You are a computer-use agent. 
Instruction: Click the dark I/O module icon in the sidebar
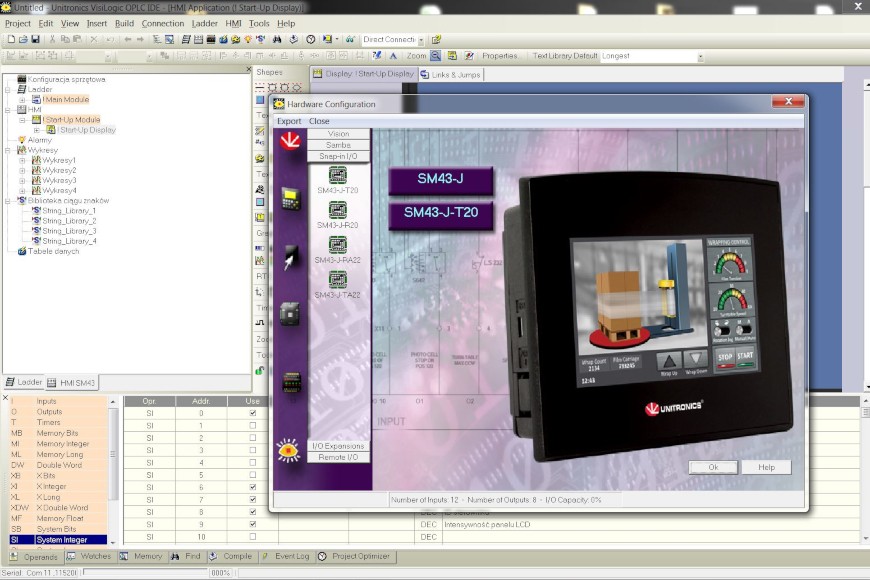click(x=290, y=314)
